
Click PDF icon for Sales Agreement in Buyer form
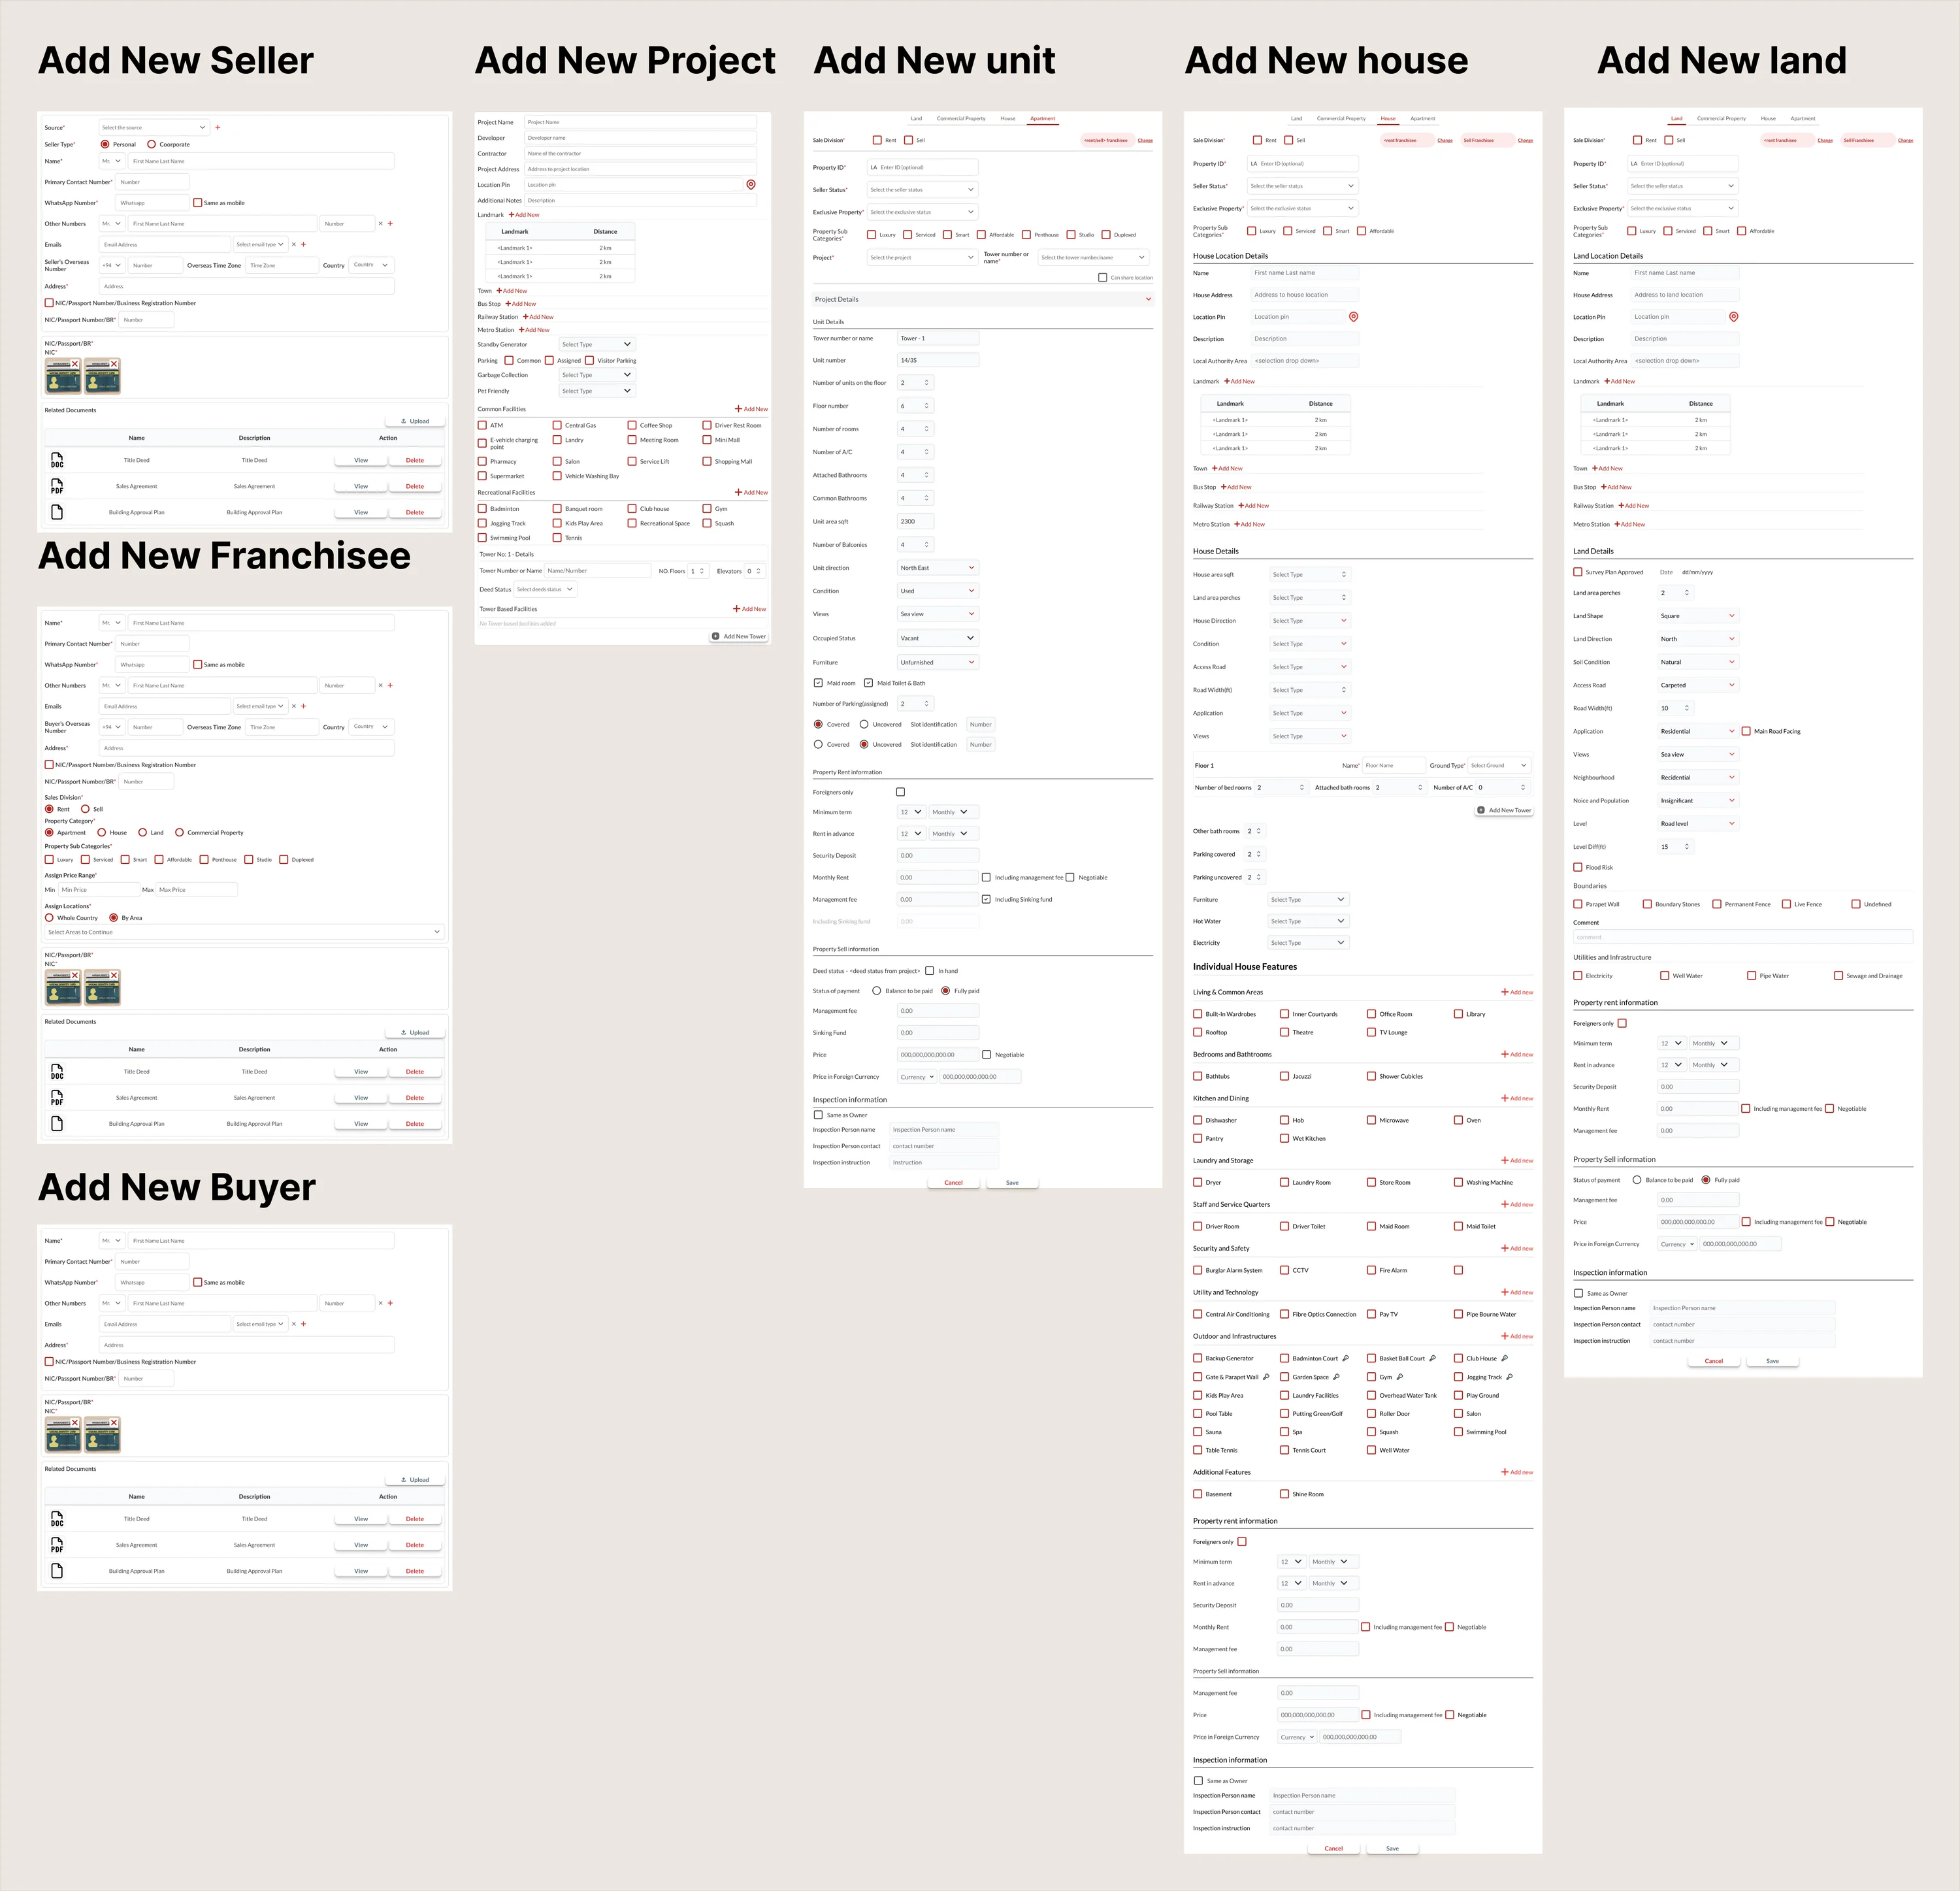(57, 1545)
